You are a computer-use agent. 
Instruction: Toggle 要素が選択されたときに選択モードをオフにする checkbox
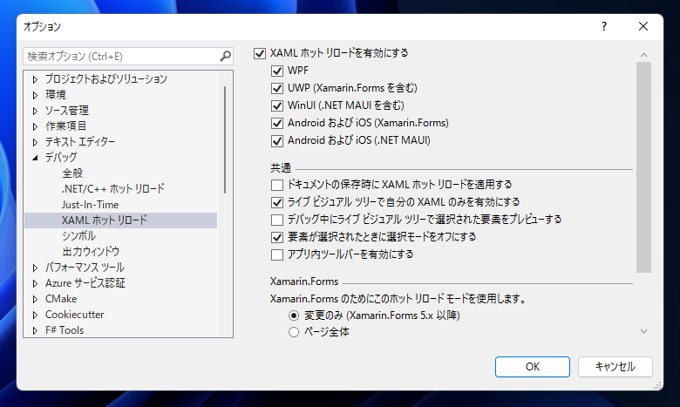click(x=277, y=237)
